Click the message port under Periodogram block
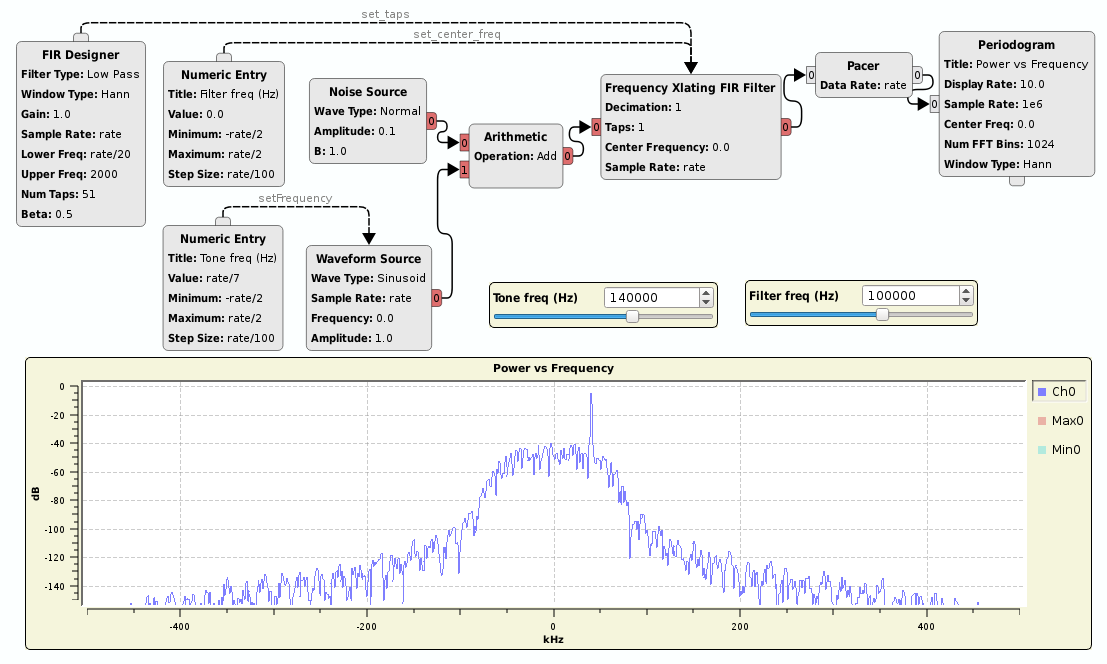Viewport: 1107px width, 664px height. [x=1016, y=181]
